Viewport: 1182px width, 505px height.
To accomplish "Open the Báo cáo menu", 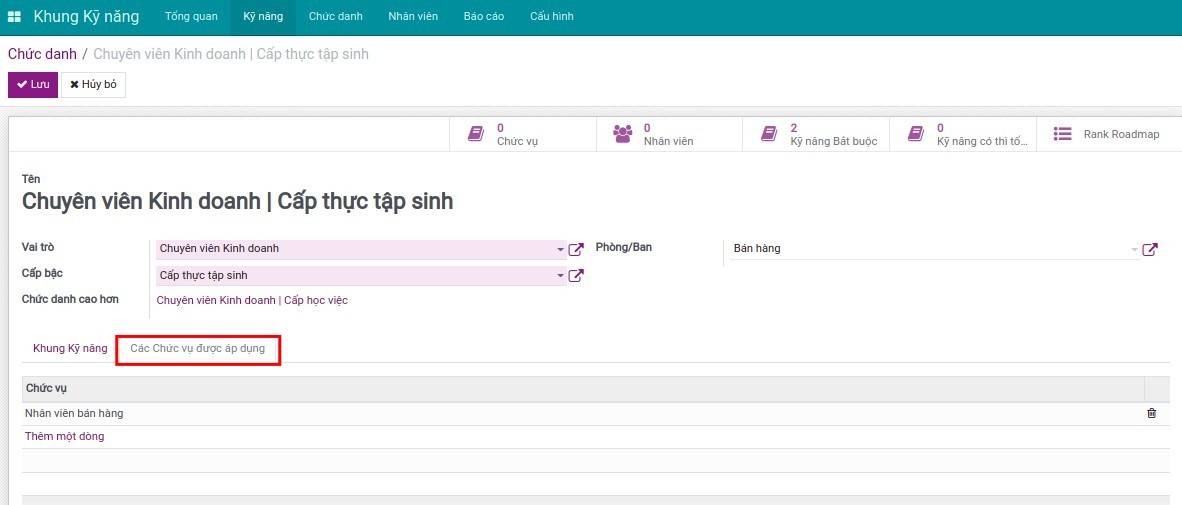I will [x=483, y=17].
